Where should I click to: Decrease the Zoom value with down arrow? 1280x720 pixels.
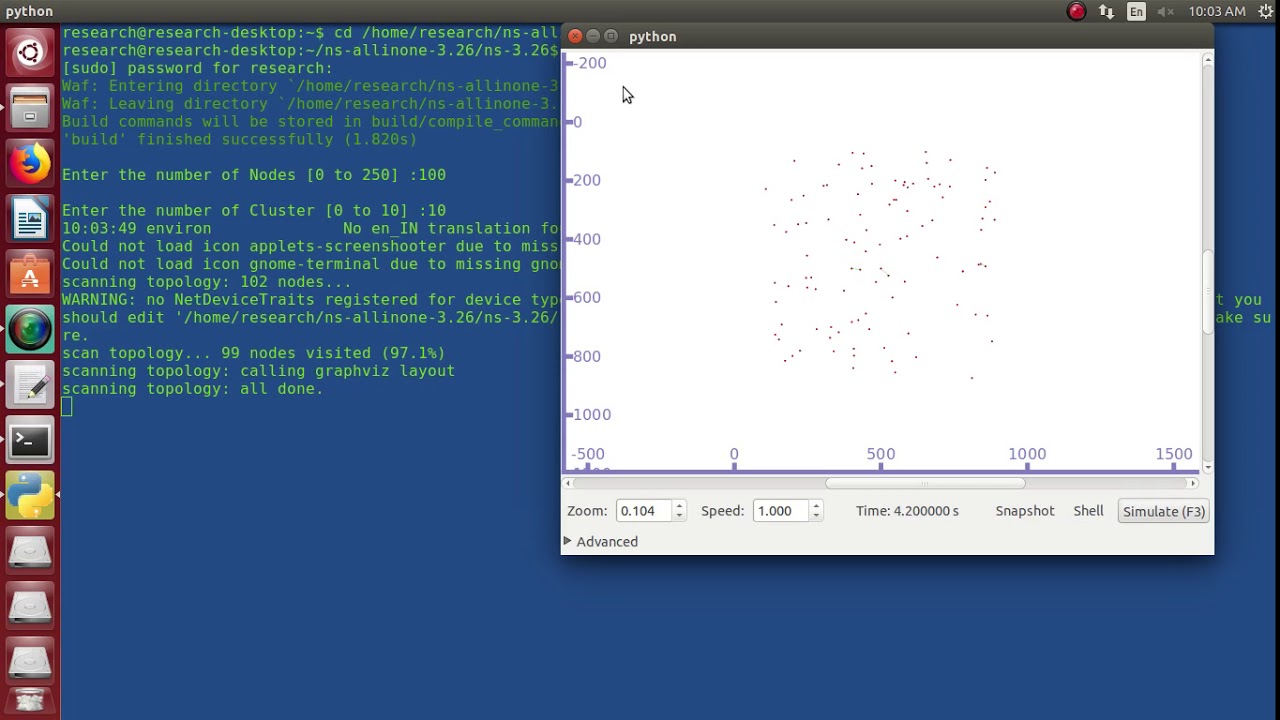click(679, 516)
